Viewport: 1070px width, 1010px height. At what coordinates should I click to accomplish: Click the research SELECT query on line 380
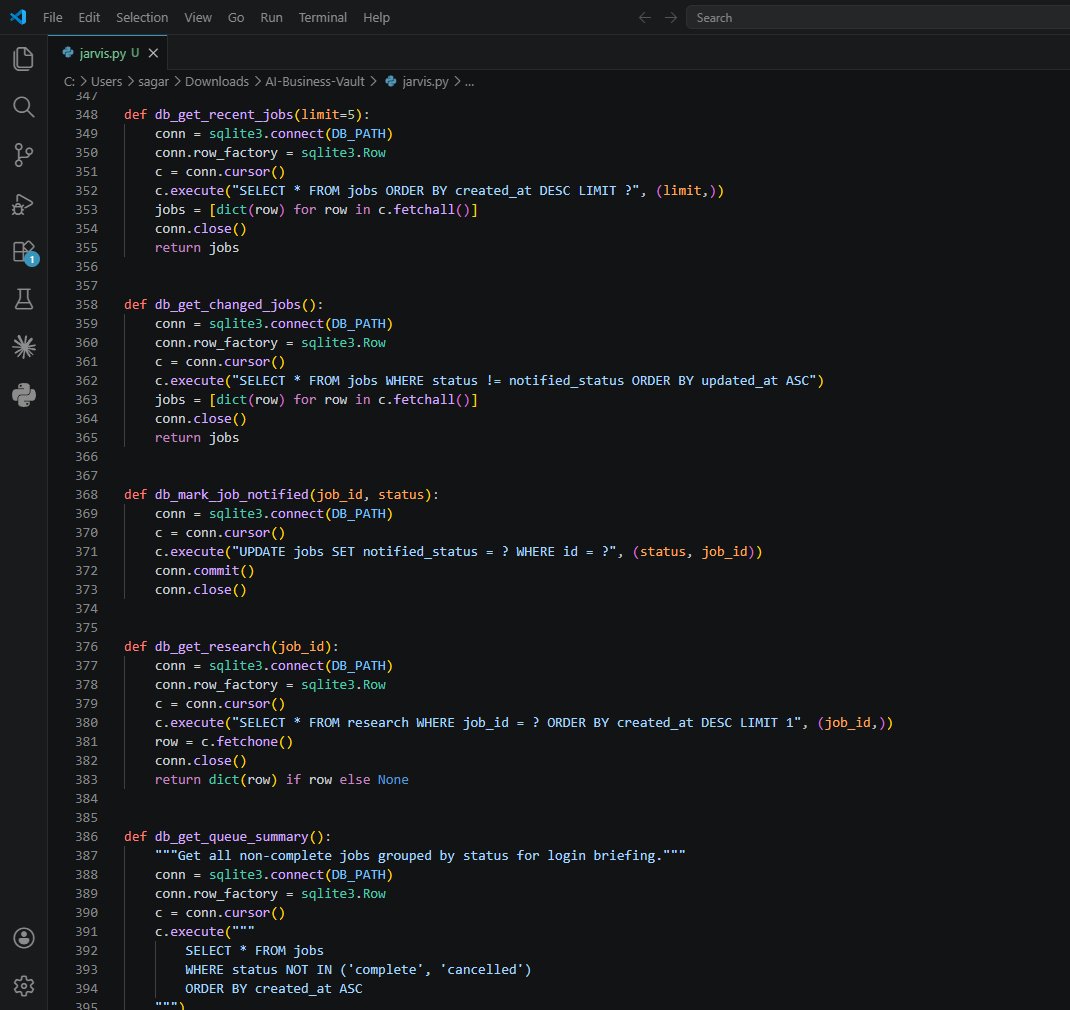click(516, 722)
